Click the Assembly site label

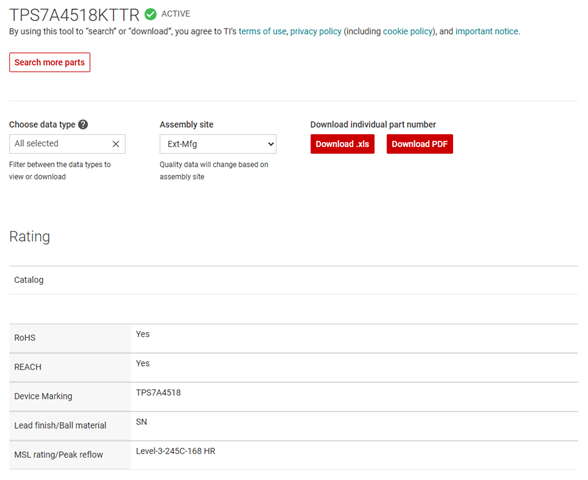186,124
